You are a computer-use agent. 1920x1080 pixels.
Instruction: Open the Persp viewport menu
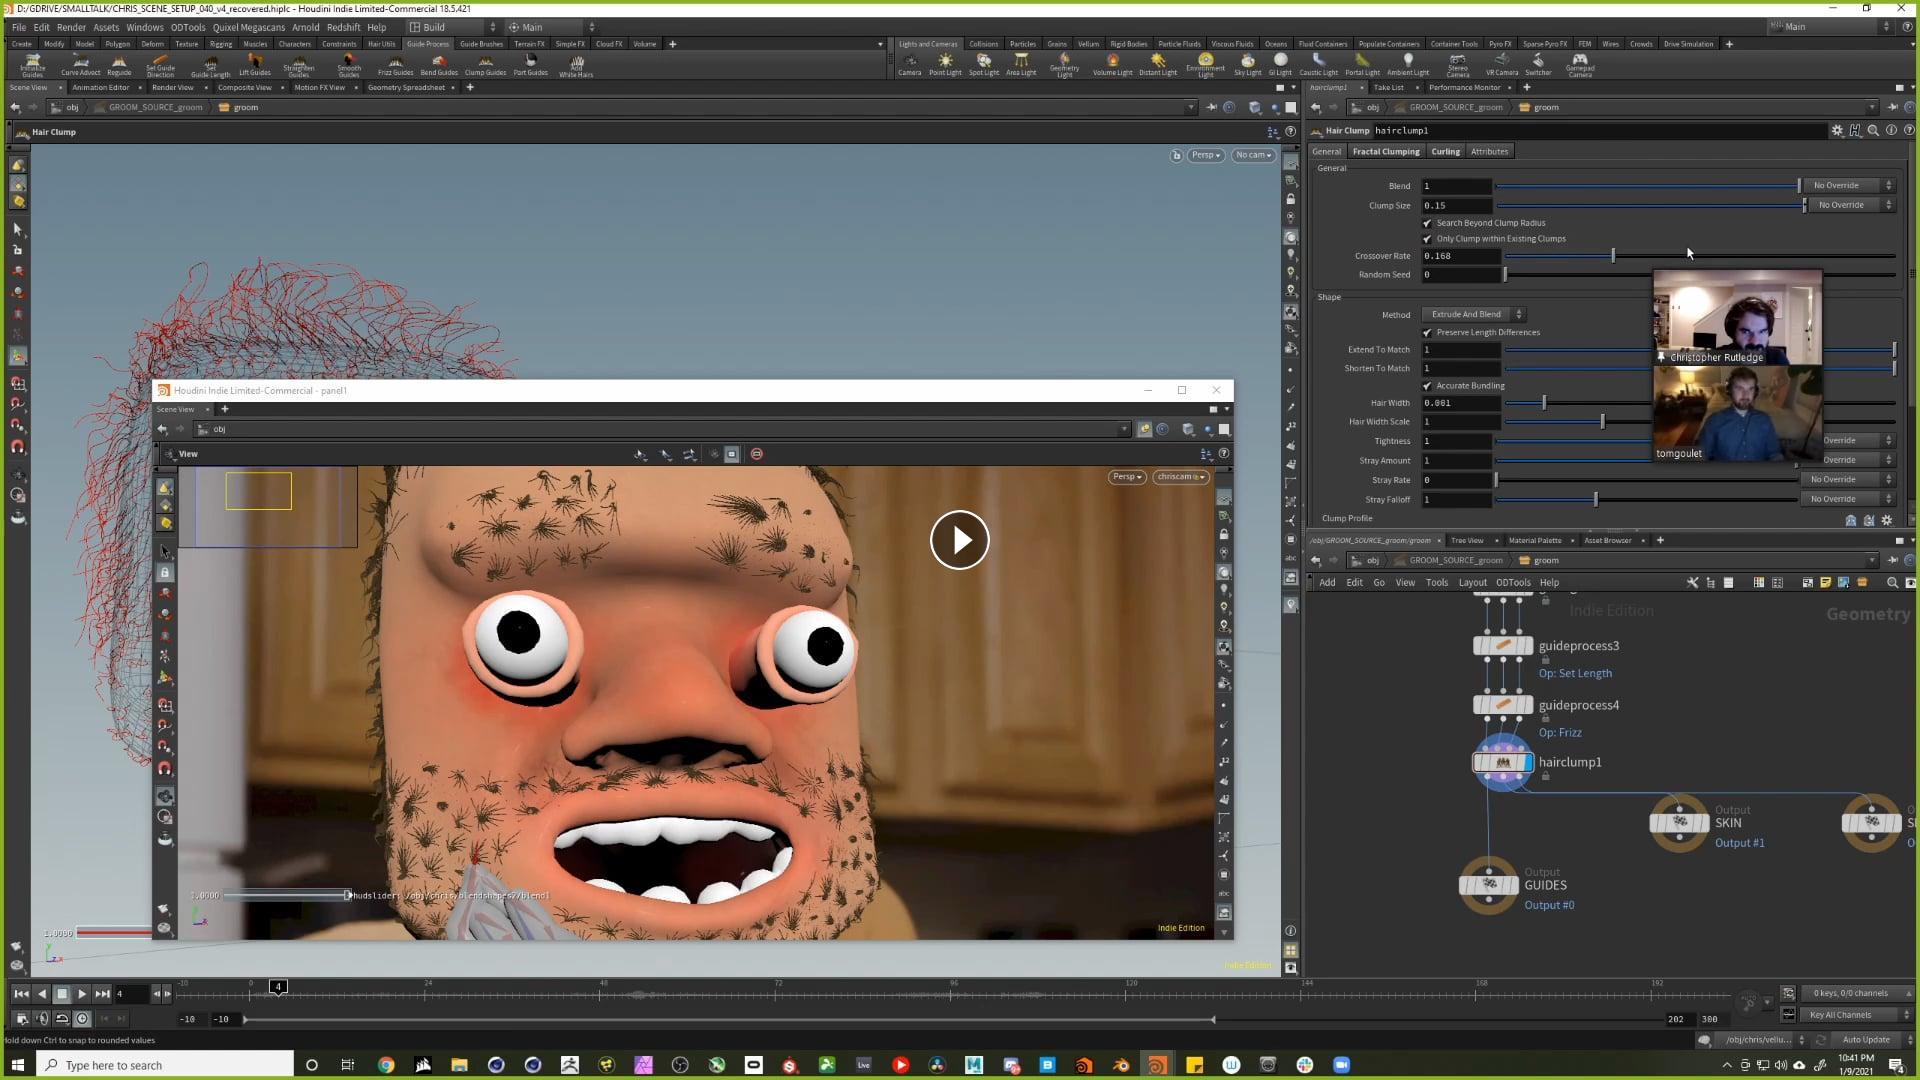click(x=1205, y=155)
